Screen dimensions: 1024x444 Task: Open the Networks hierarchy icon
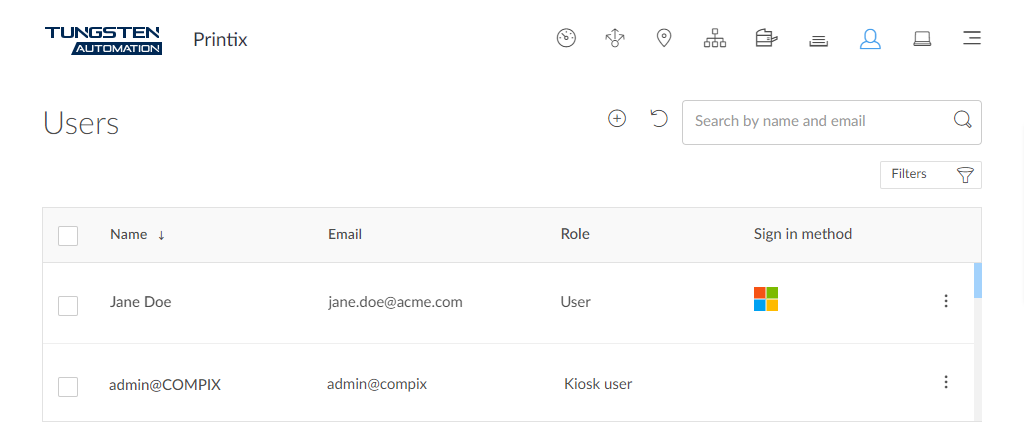(714, 39)
